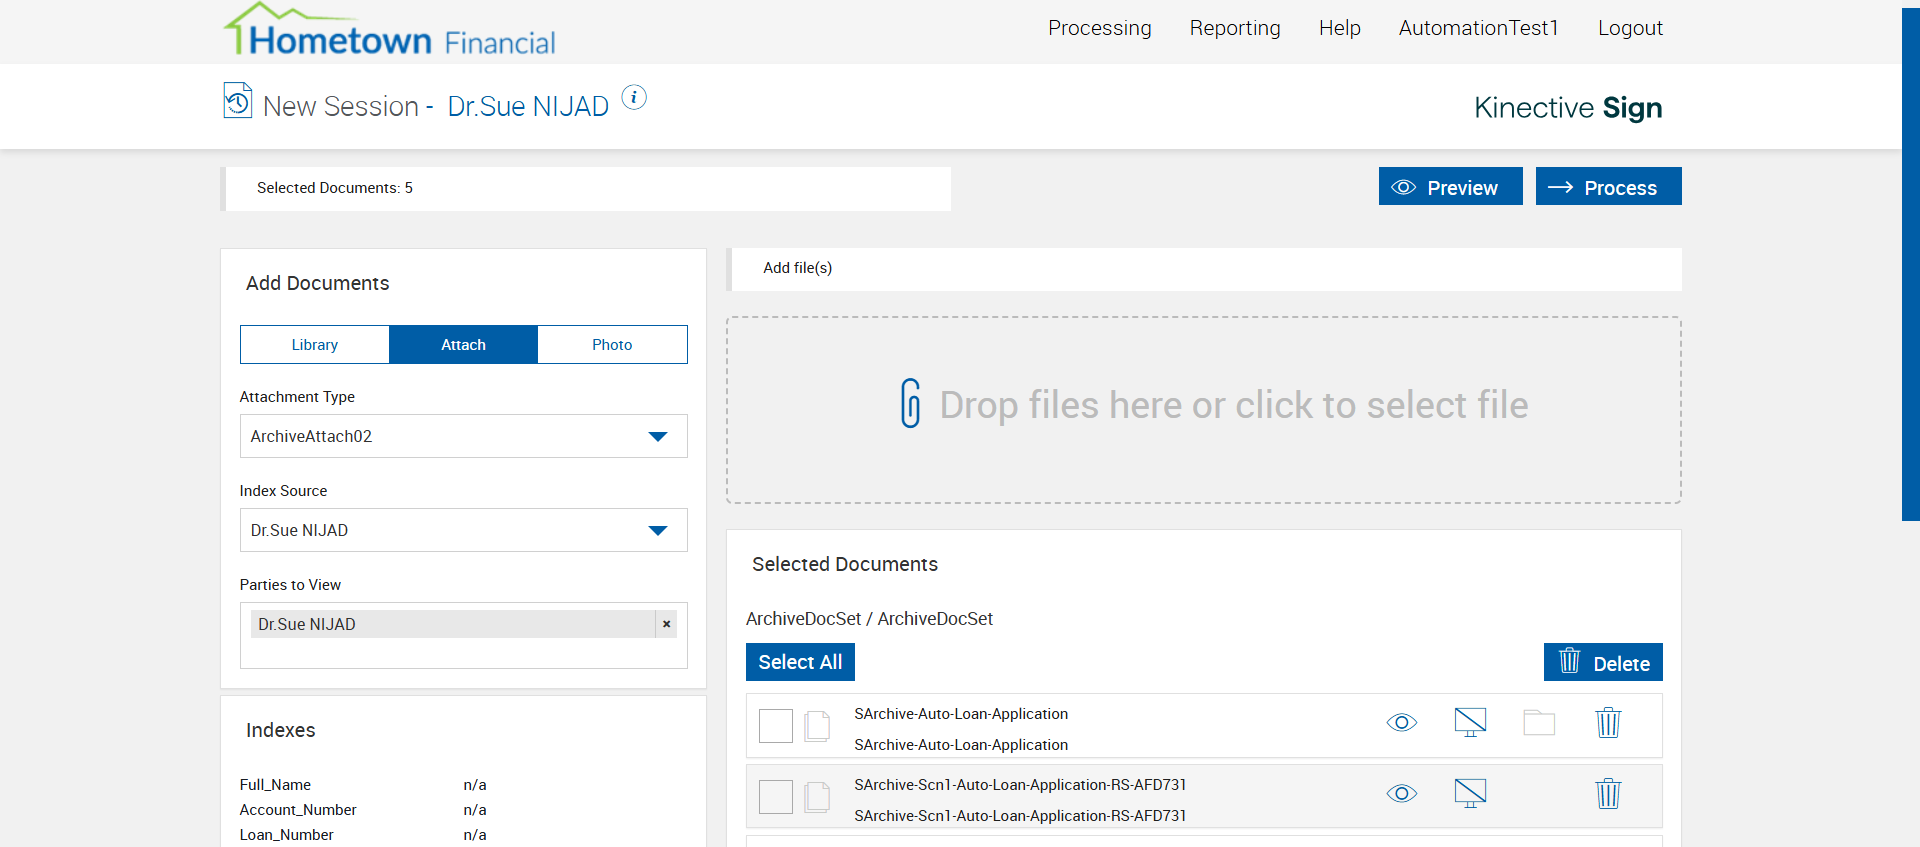Viewport: 1920px width, 847px height.
Task: Click the Hometown Financial logo
Action: [389, 29]
